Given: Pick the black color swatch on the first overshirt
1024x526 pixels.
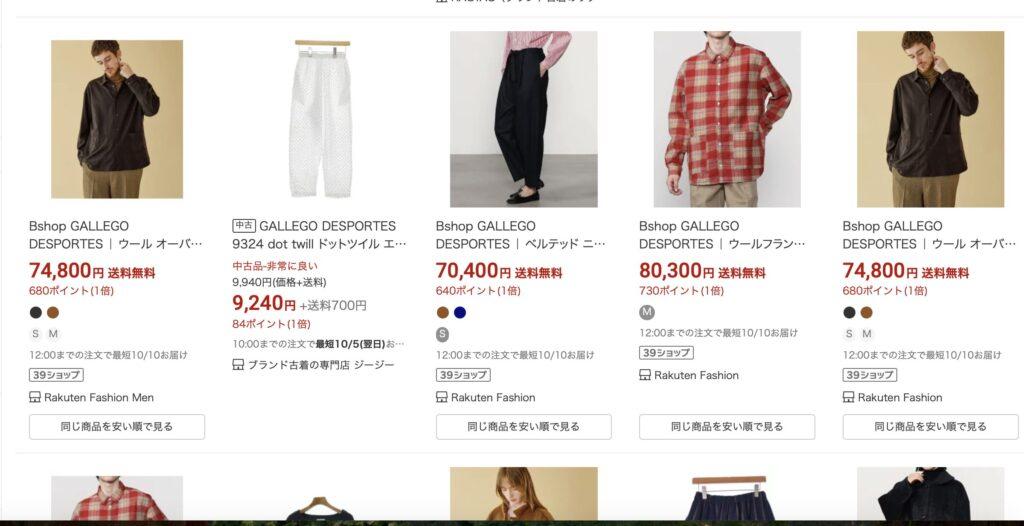Looking at the screenshot, I should click(36, 312).
